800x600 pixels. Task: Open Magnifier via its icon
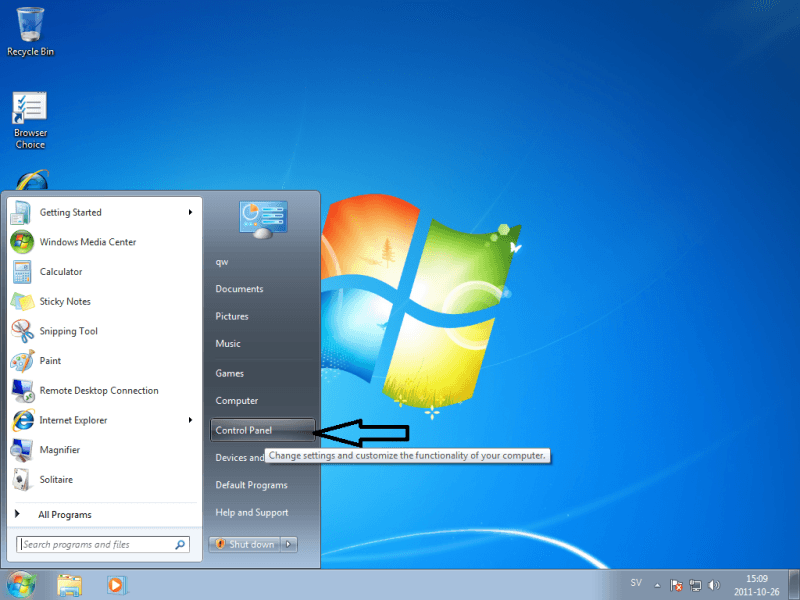21,450
